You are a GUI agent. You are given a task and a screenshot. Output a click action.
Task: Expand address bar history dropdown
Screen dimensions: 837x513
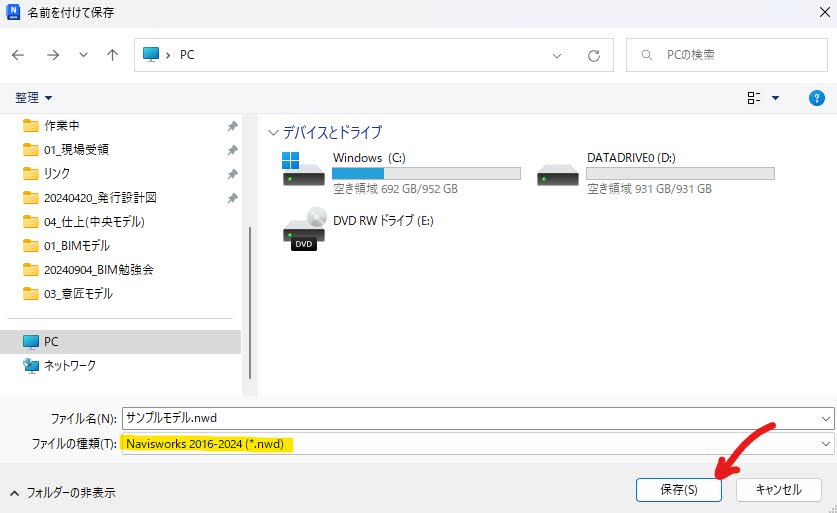click(557, 56)
